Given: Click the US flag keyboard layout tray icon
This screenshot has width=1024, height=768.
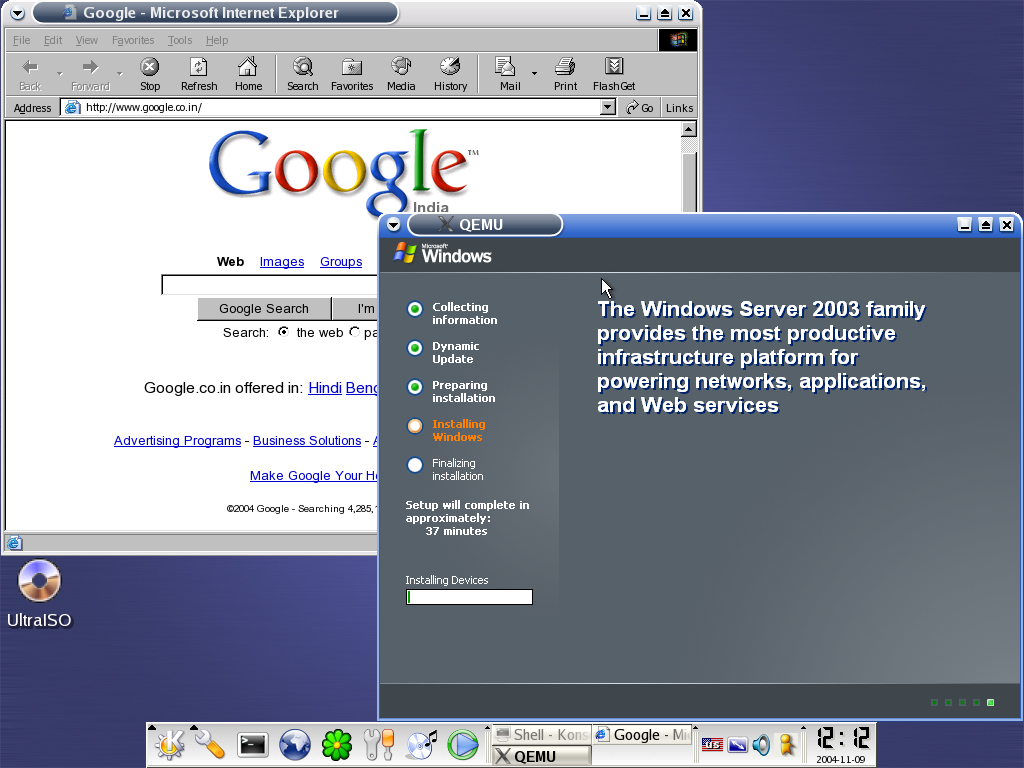Looking at the screenshot, I should click(x=712, y=744).
